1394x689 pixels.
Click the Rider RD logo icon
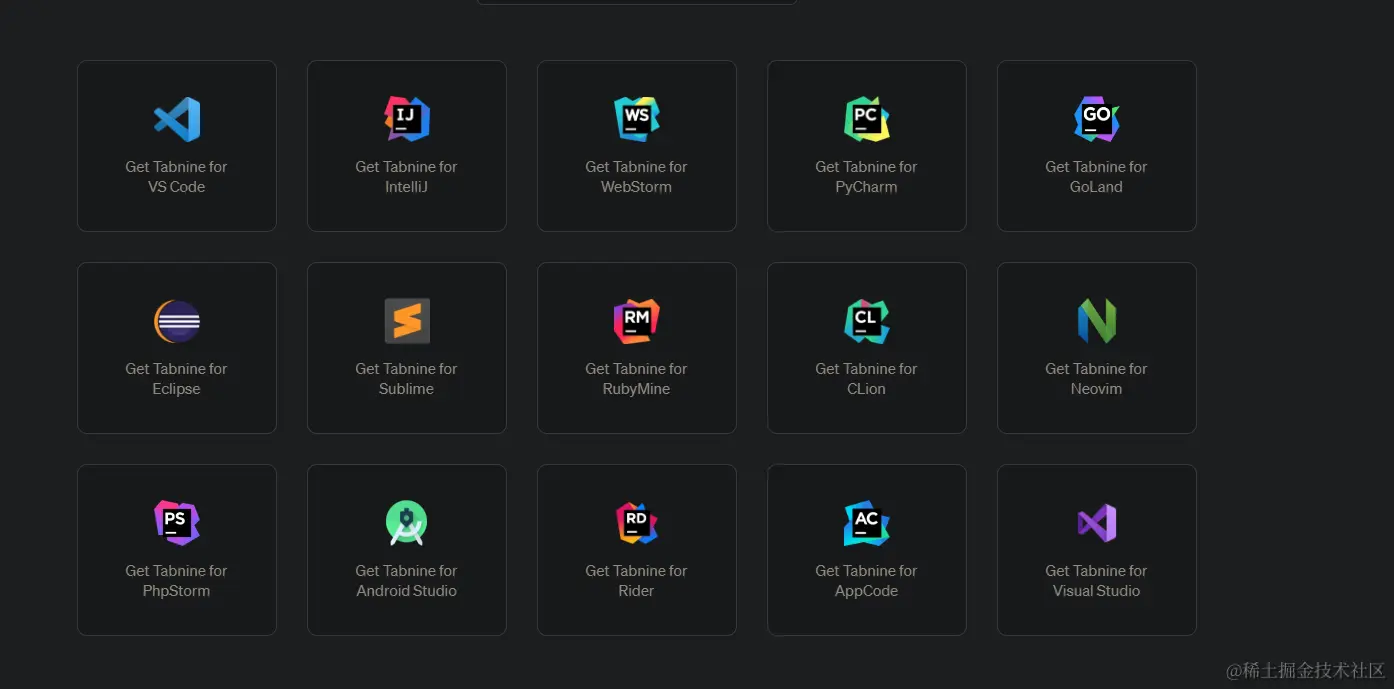pos(637,523)
